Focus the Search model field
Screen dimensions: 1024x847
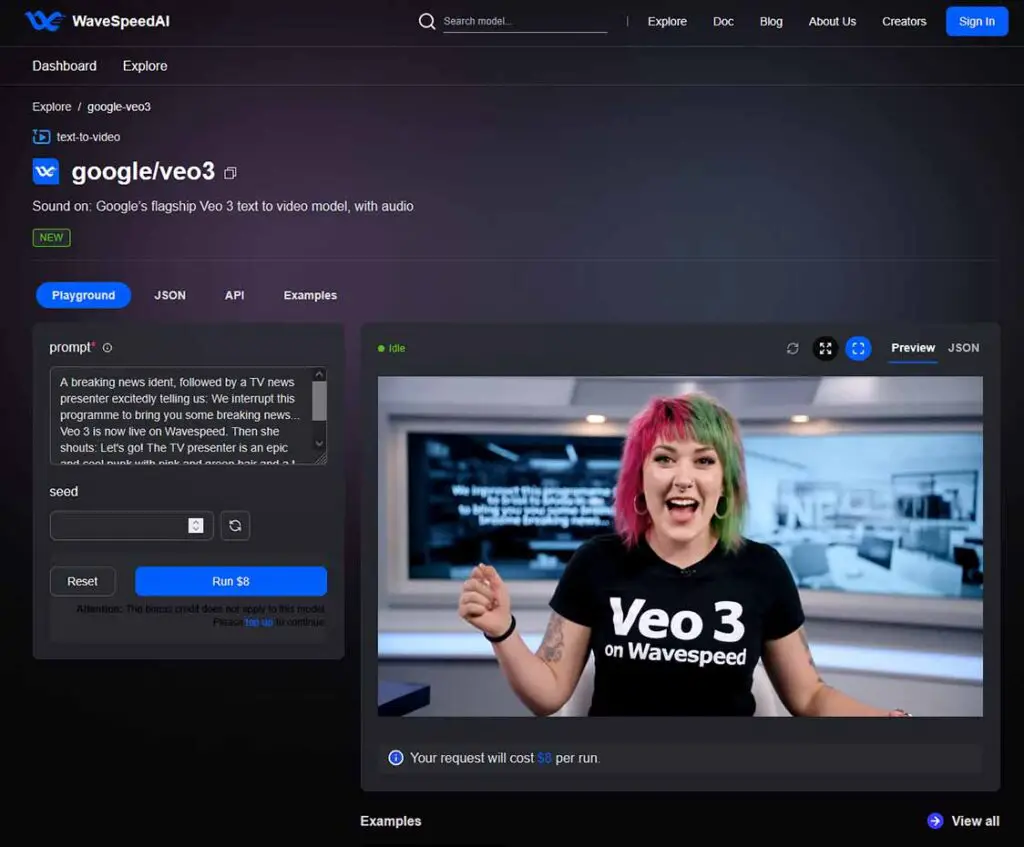524,22
